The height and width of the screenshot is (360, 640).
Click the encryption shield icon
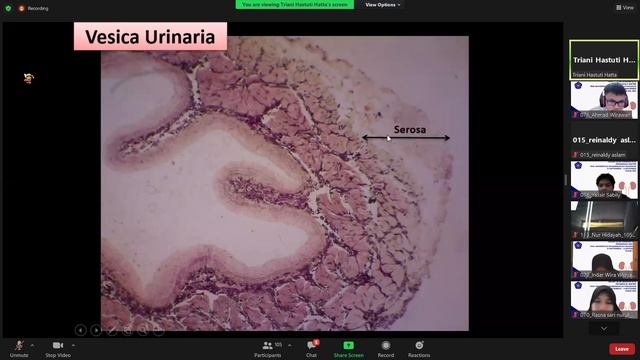click(8, 8)
